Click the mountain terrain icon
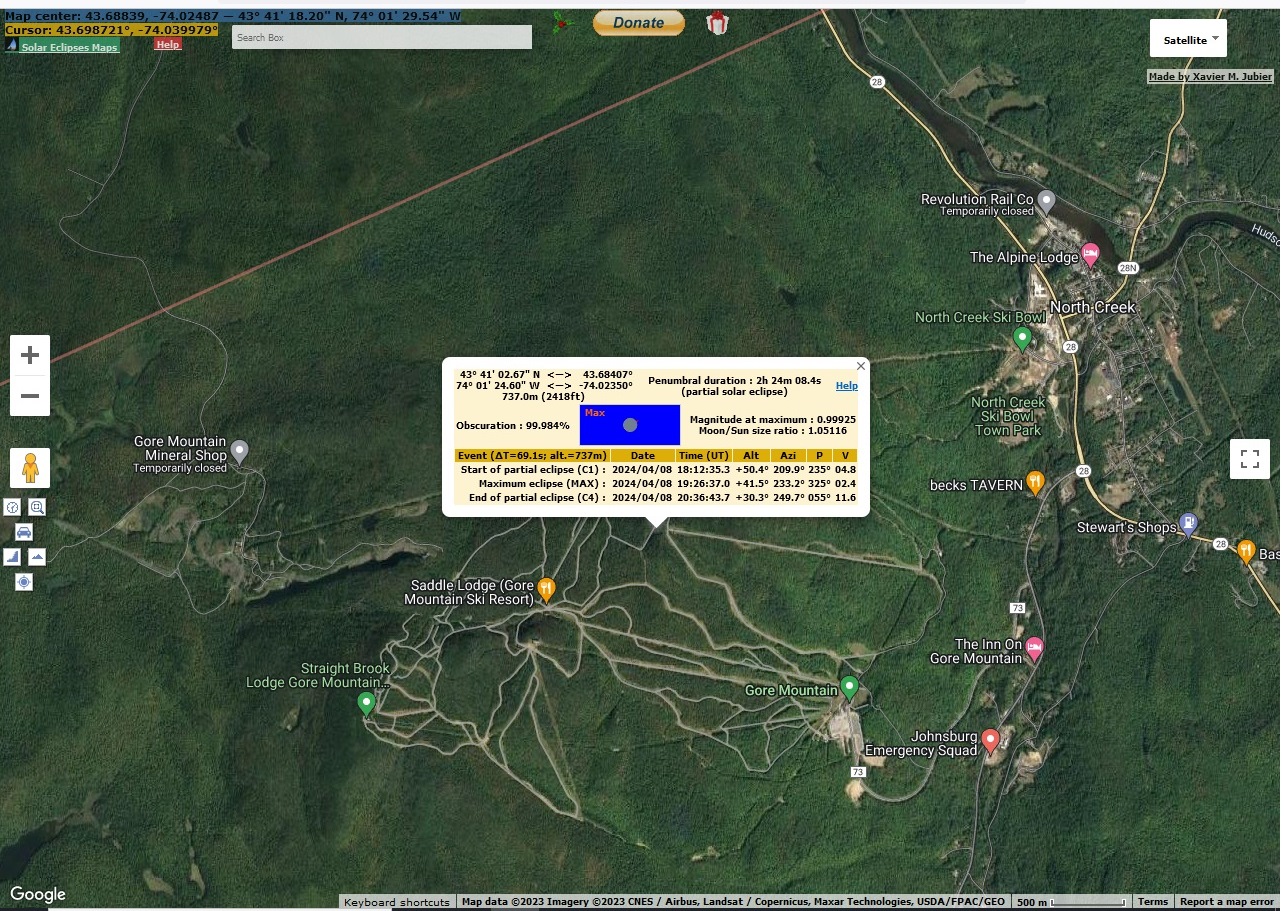The width and height of the screenshot is (1284, 911). point(37,557)
